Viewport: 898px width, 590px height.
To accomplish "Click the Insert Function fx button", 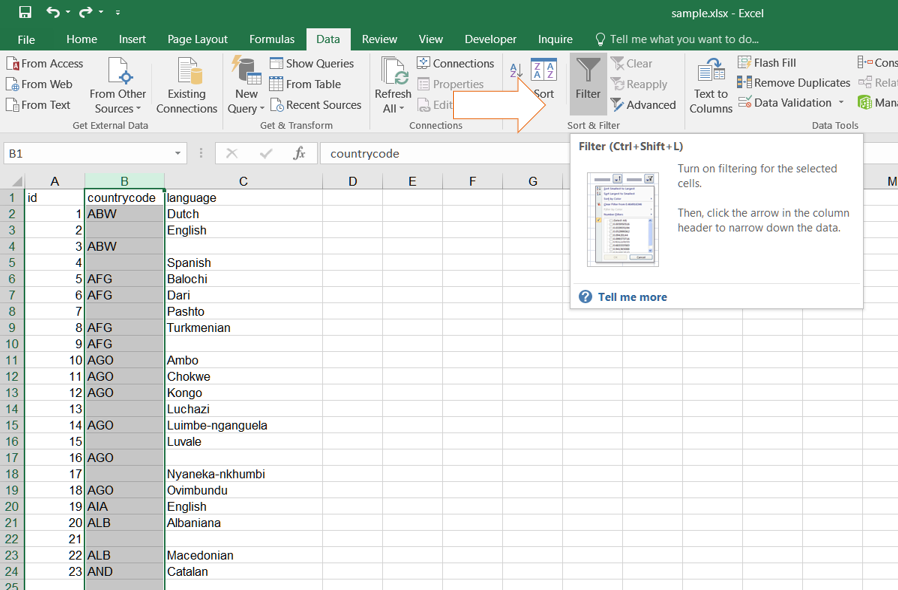I will pyautogui.click(x=298, y=154).
